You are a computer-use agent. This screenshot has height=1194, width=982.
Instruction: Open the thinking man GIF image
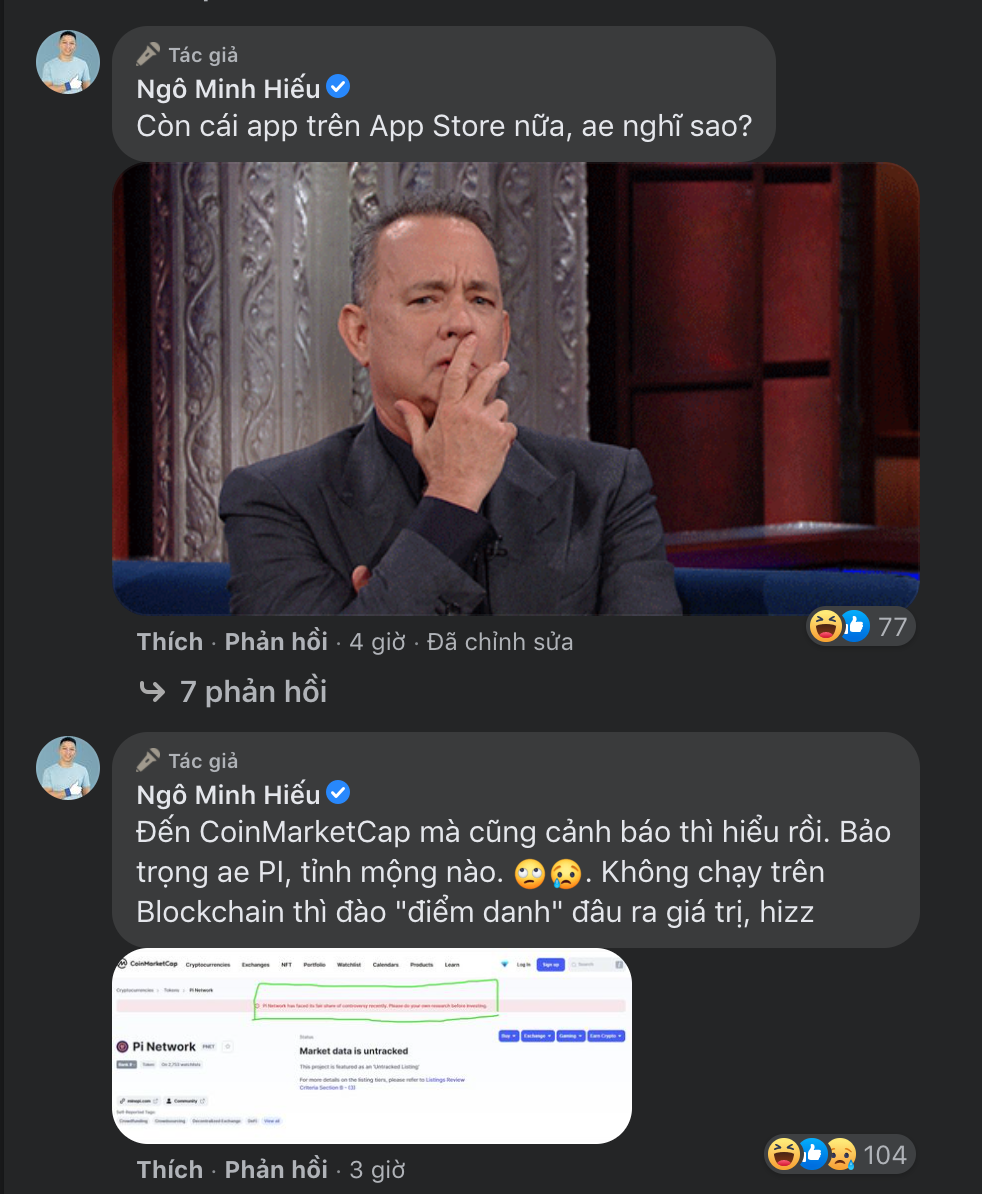(515, 388)
